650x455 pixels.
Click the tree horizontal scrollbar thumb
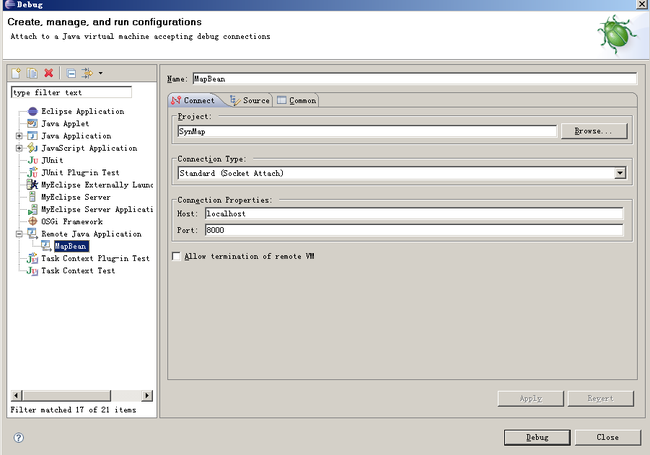[66, 395]
